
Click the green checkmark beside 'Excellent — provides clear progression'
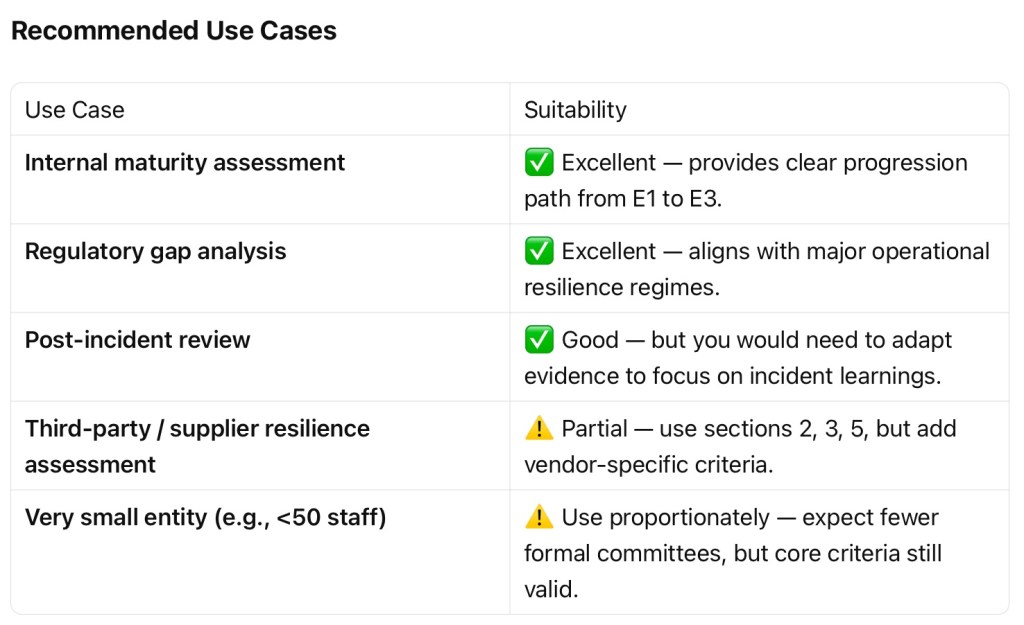point(539,163)
